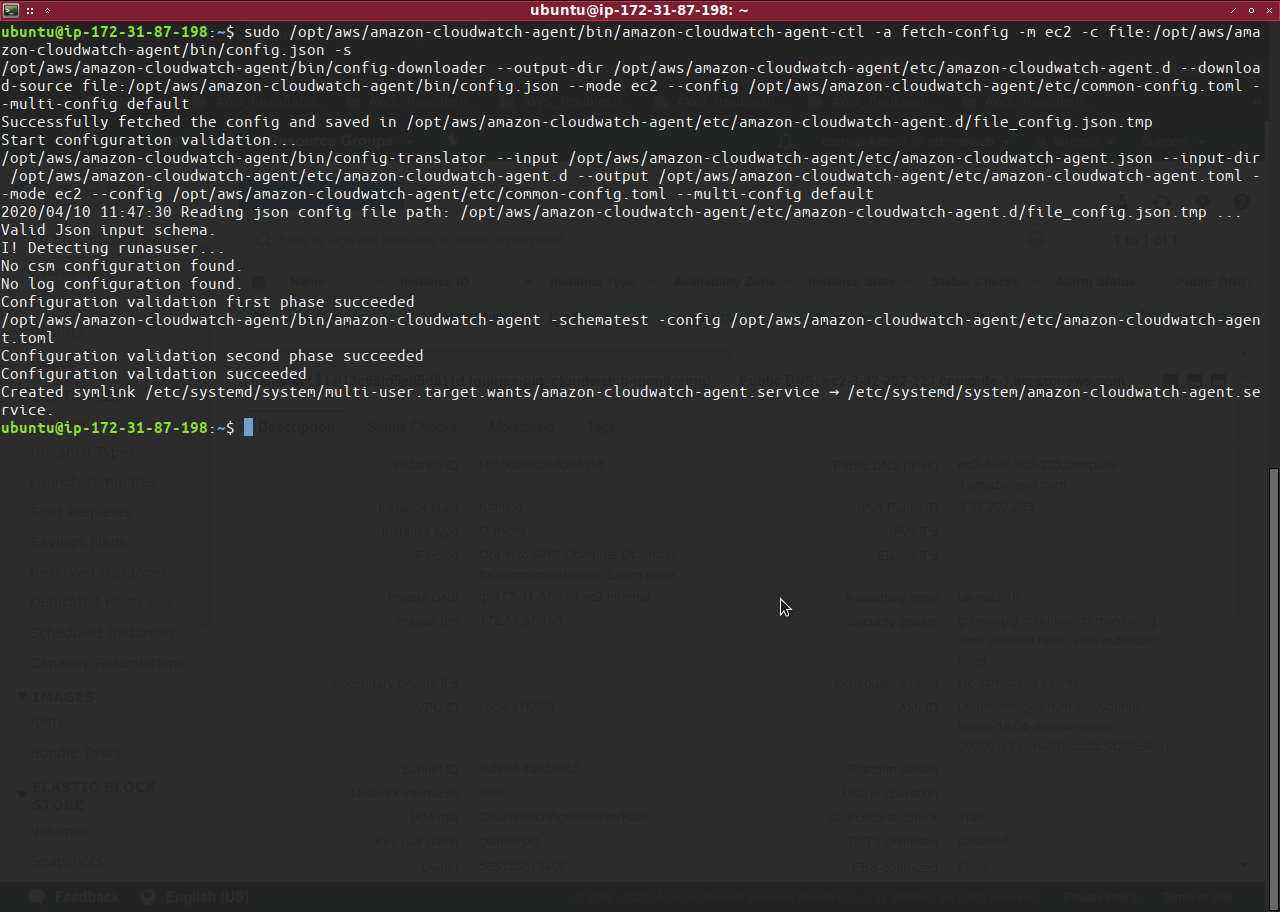The image size is (1280, 912).
Task: Open the Description tab in AWS console behind
Action: (x=296, y=427)
